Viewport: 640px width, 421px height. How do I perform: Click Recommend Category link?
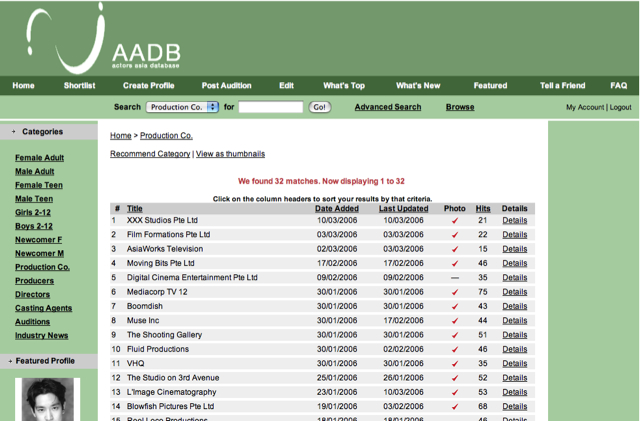[x=150, y=154]
